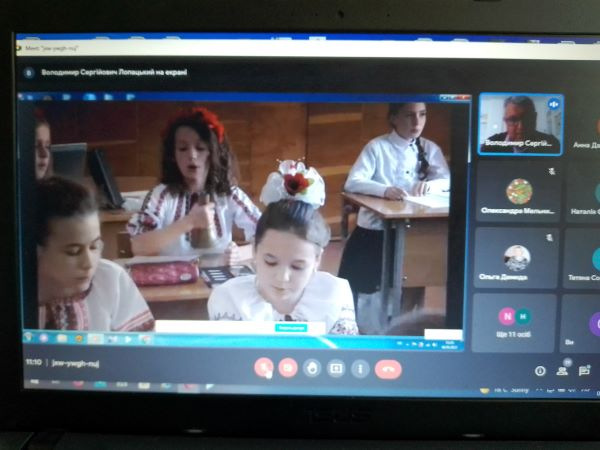Click the presenter avatar icon beside the name

click(x=28, y=73)
